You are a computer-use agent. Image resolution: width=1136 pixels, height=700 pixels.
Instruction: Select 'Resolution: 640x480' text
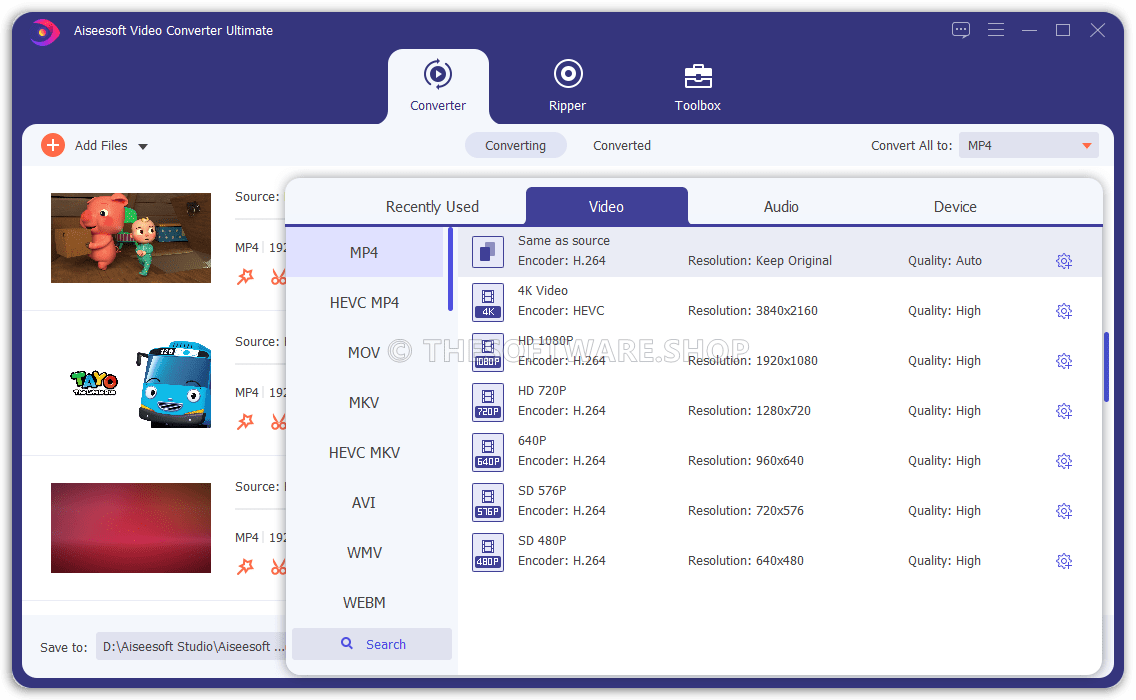[x=746, y=561]
